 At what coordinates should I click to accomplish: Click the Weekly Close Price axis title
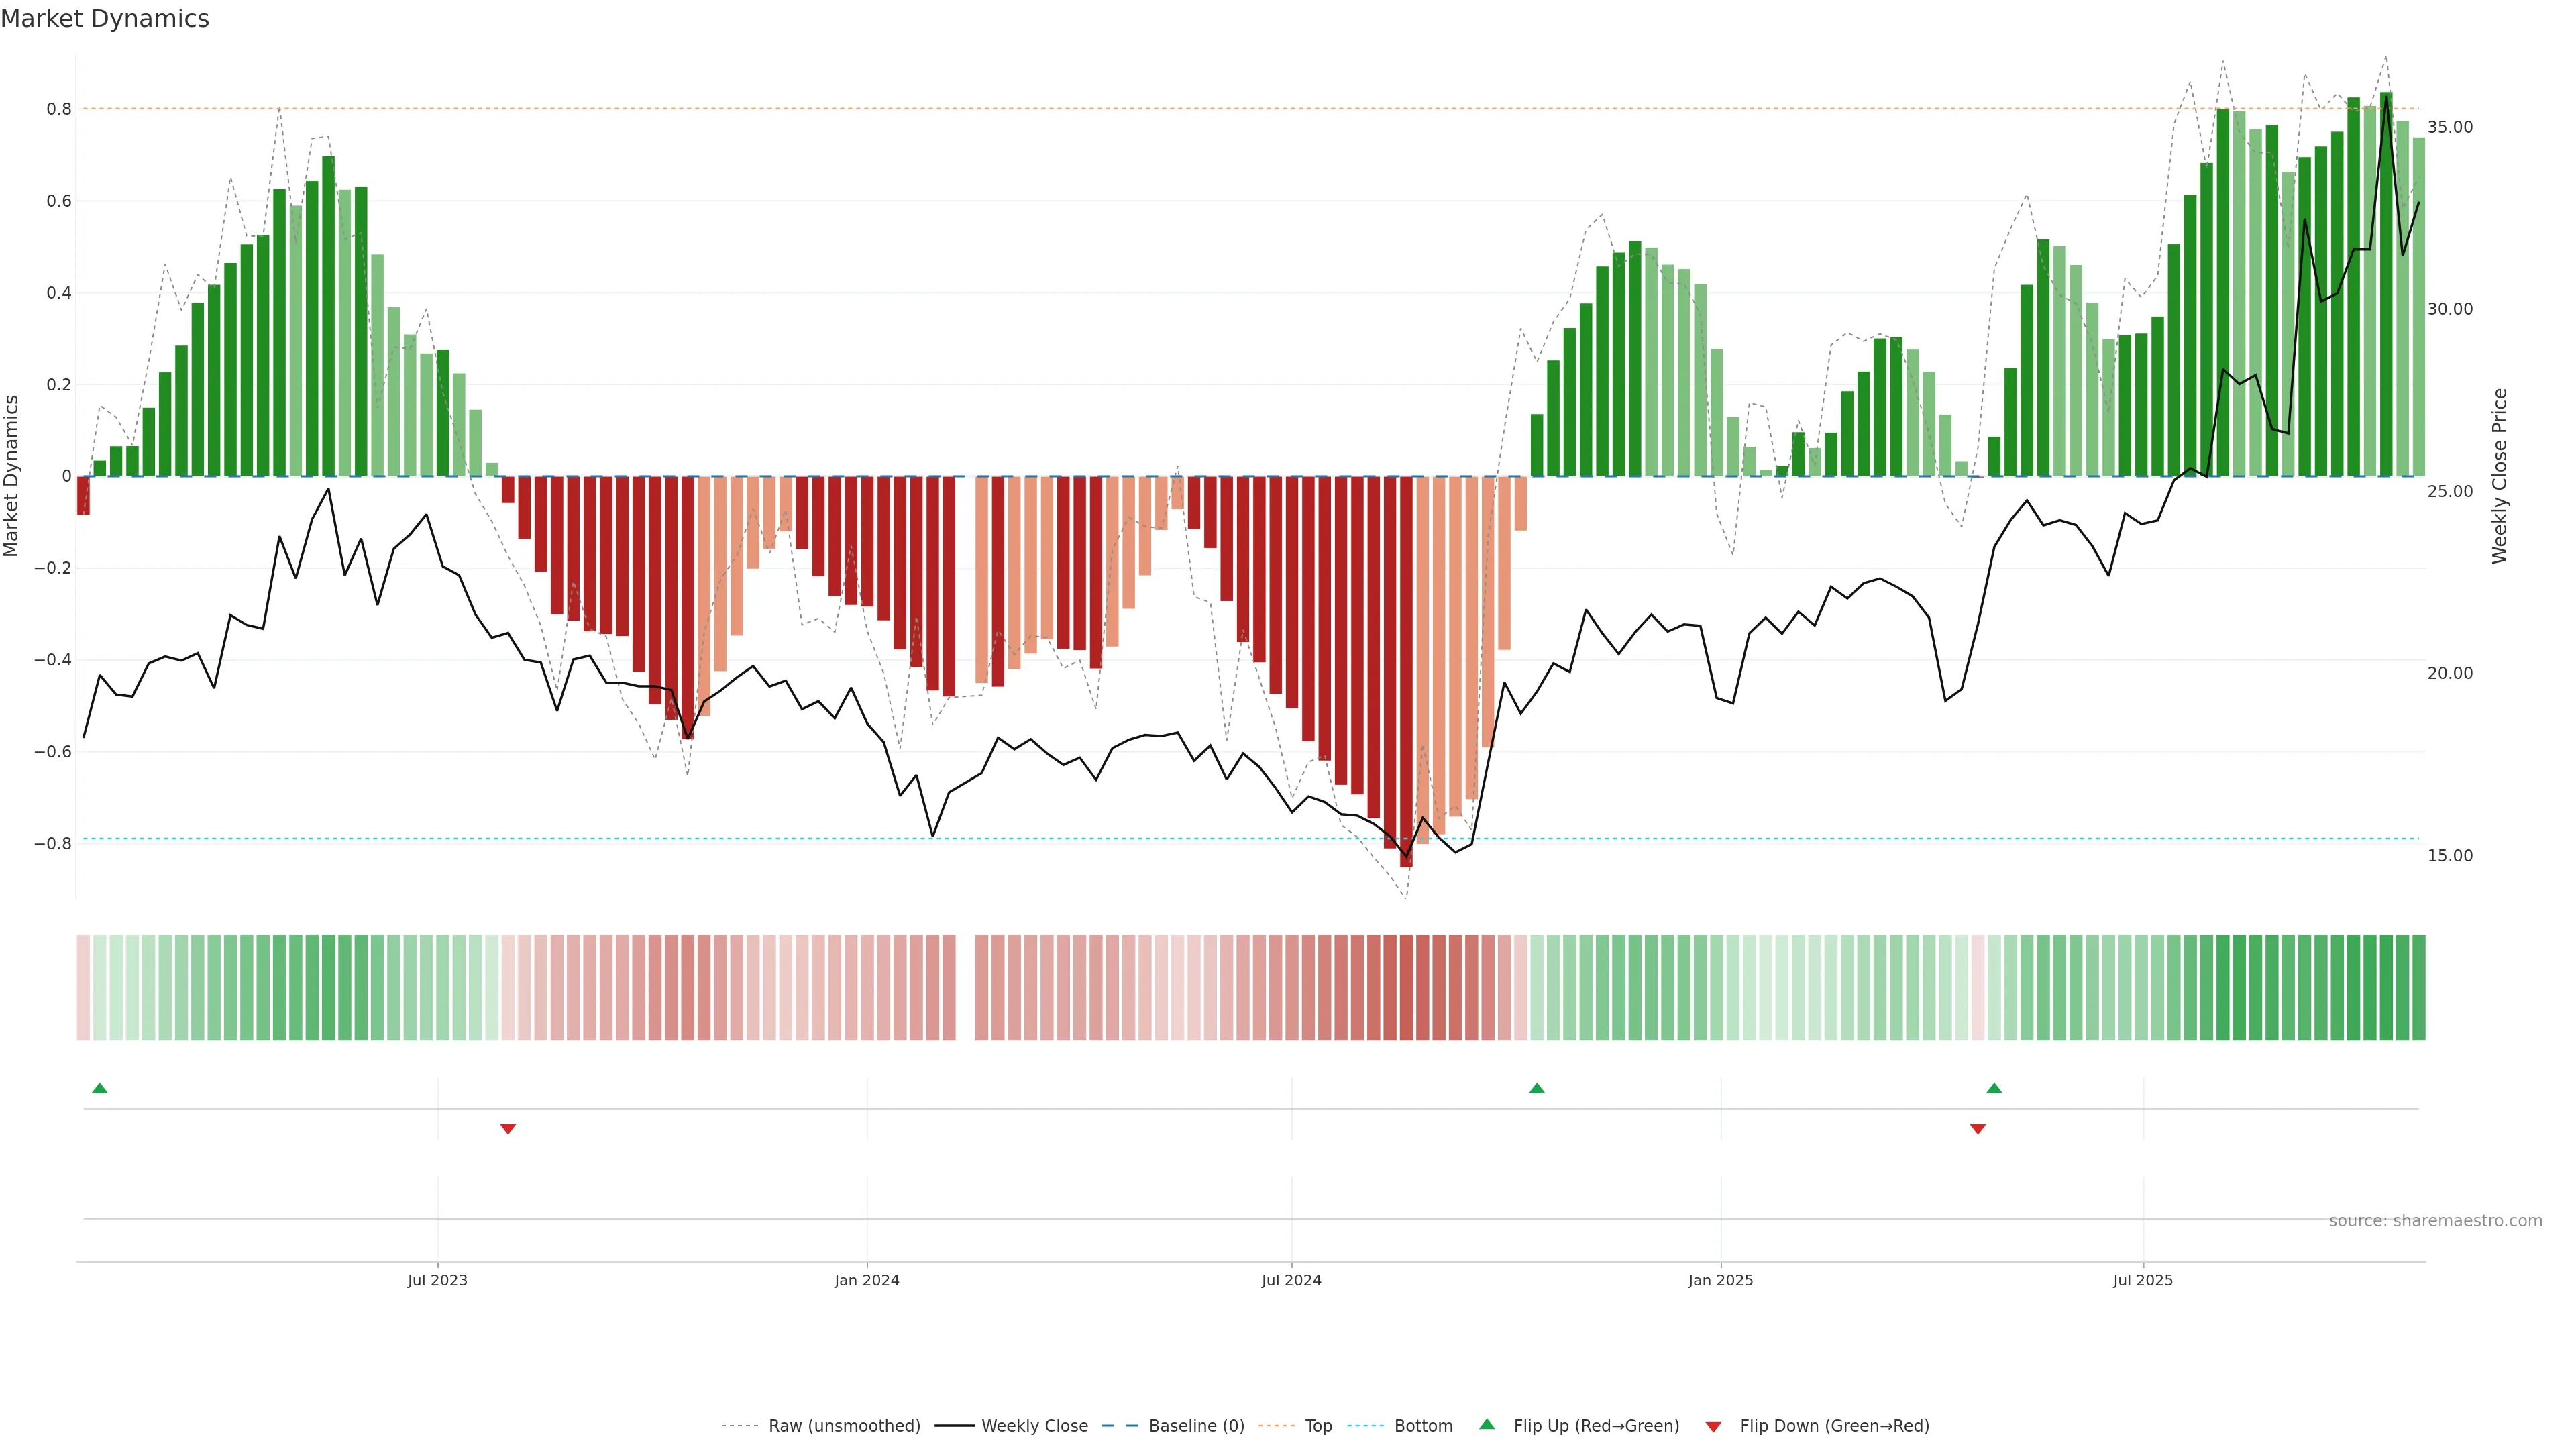coord(2499,476)
